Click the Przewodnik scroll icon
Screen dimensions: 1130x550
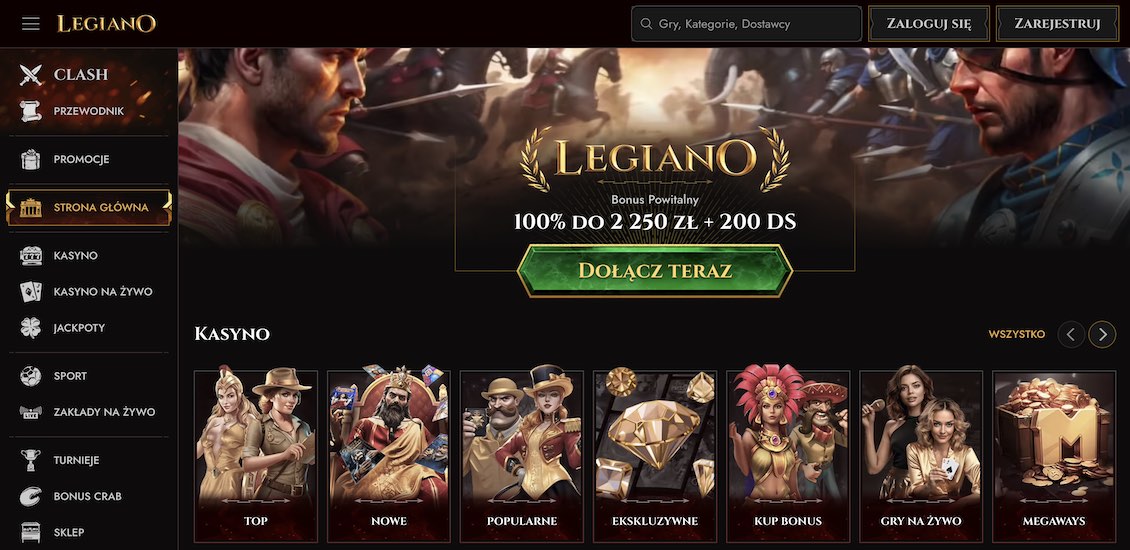coord(30,111)
